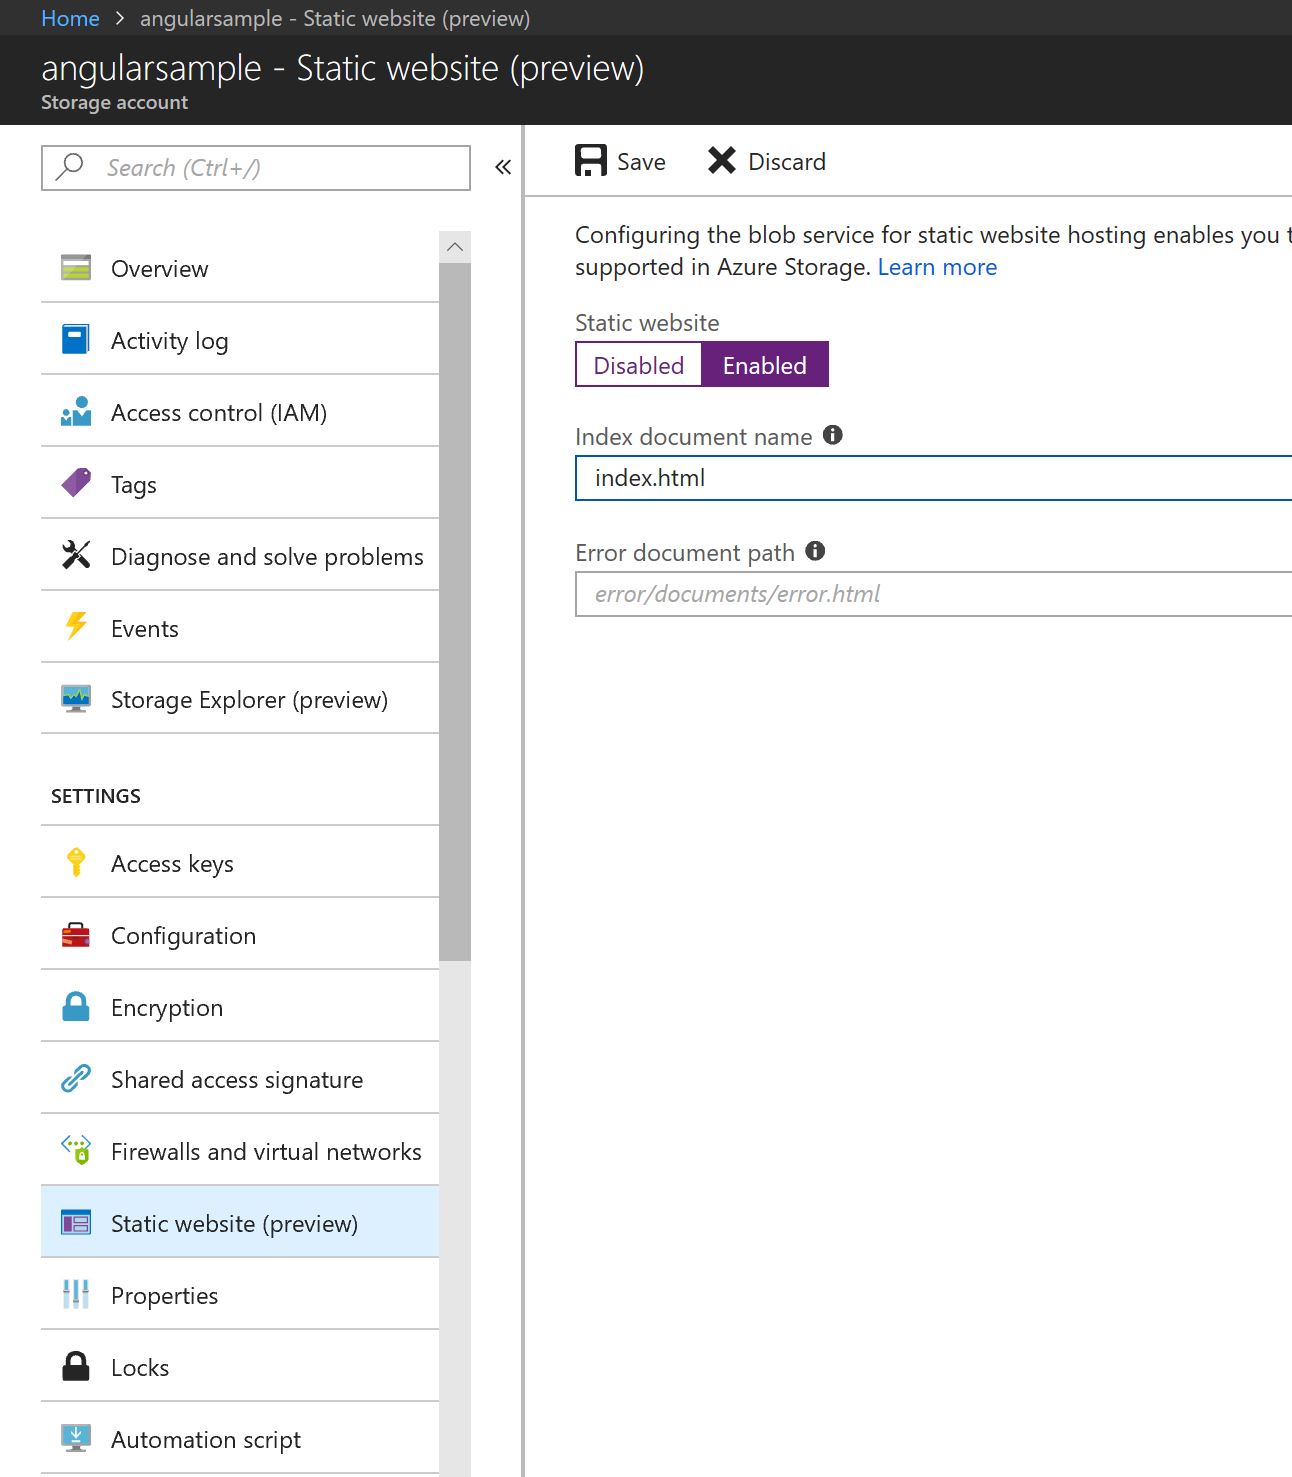Set Static website to Disabled

coord(638,365)
